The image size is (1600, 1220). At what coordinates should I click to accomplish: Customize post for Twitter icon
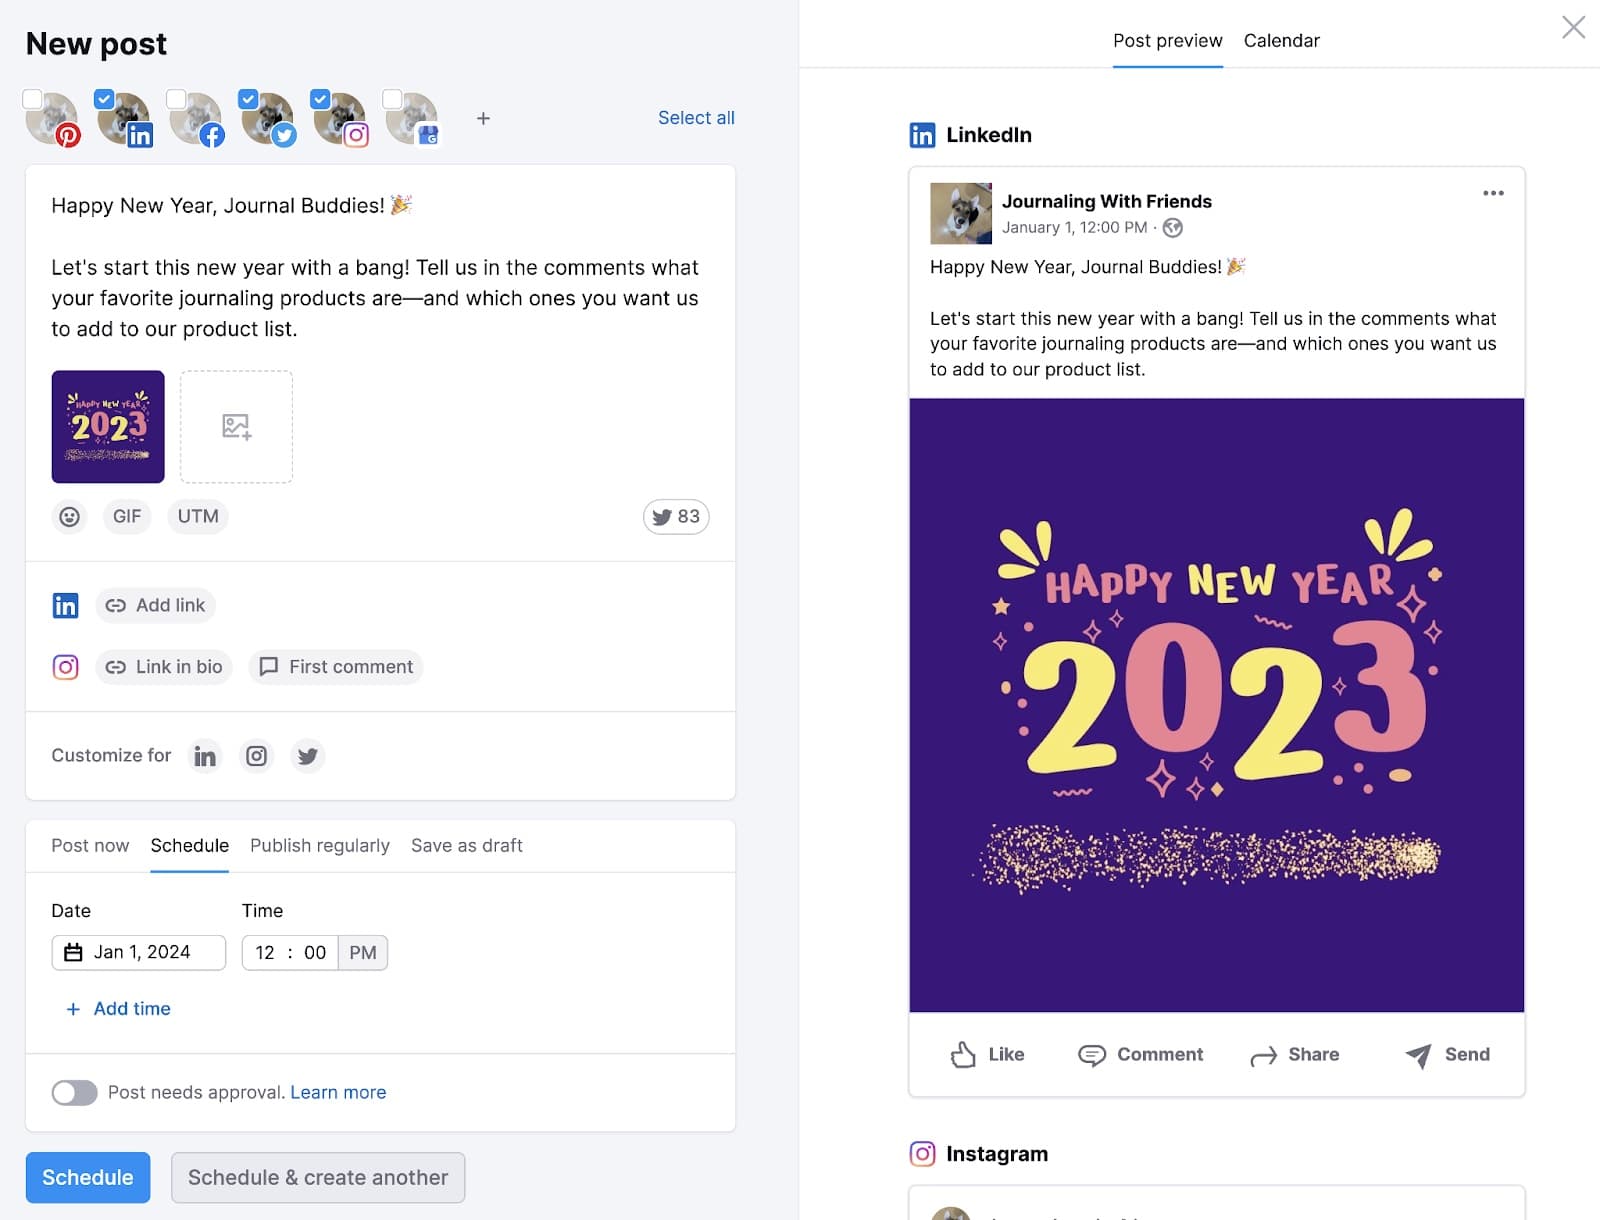click(x=308, y=756)
